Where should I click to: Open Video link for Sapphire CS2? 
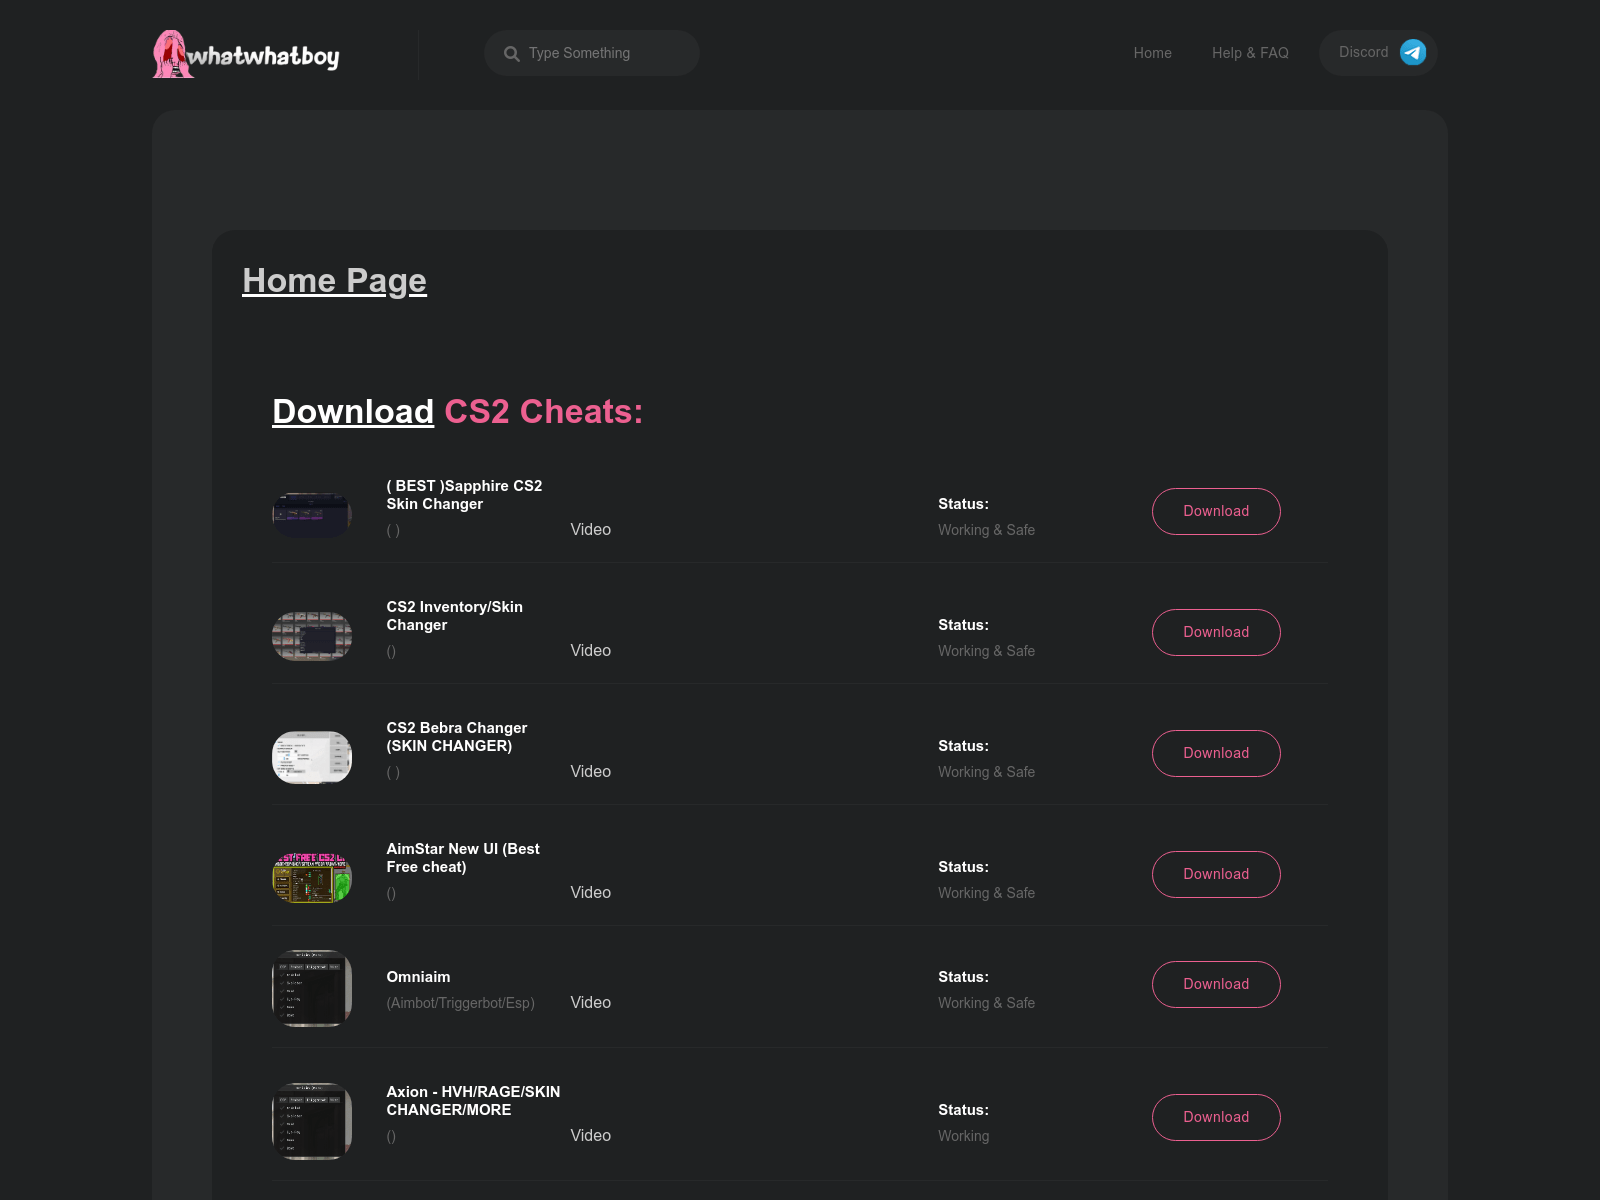[590, 530]
